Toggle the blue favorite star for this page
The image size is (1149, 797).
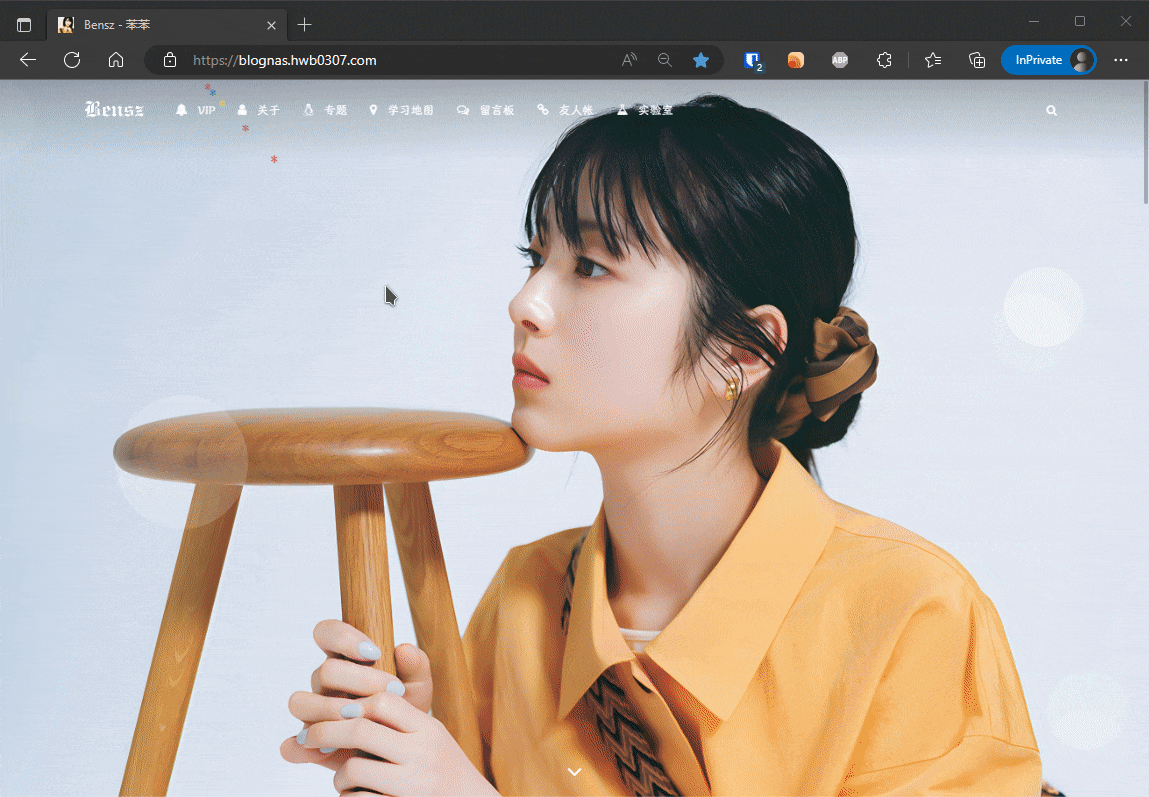pos(701,60)
